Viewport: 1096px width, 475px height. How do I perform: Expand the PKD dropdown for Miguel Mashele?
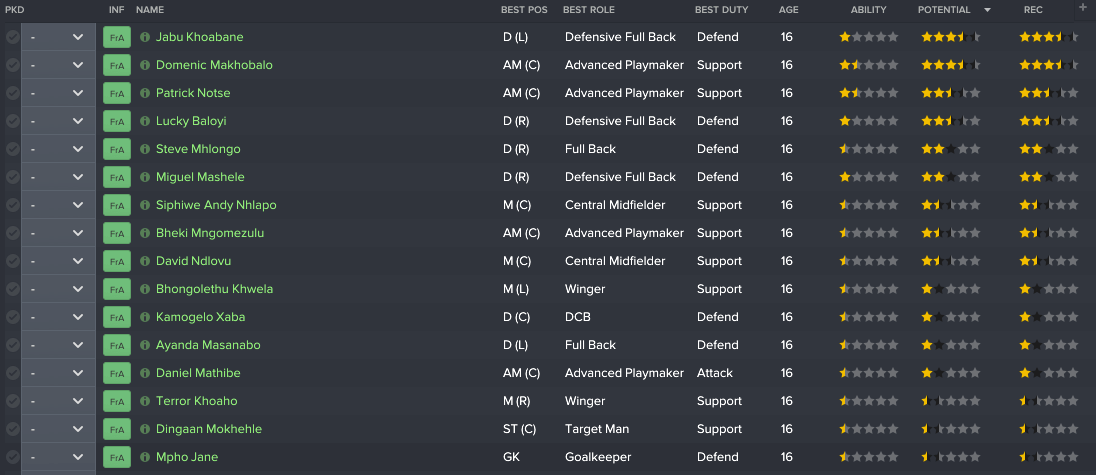(x=58, y=177)
